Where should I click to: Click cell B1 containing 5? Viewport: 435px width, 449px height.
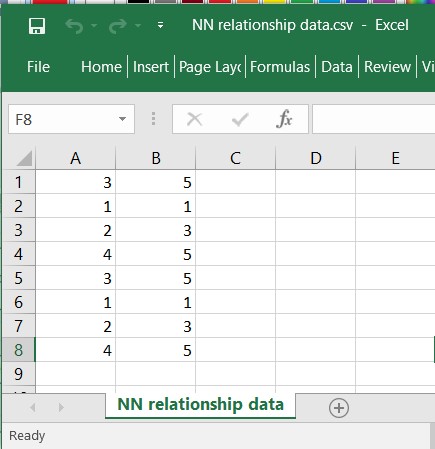tap(156, 182)
